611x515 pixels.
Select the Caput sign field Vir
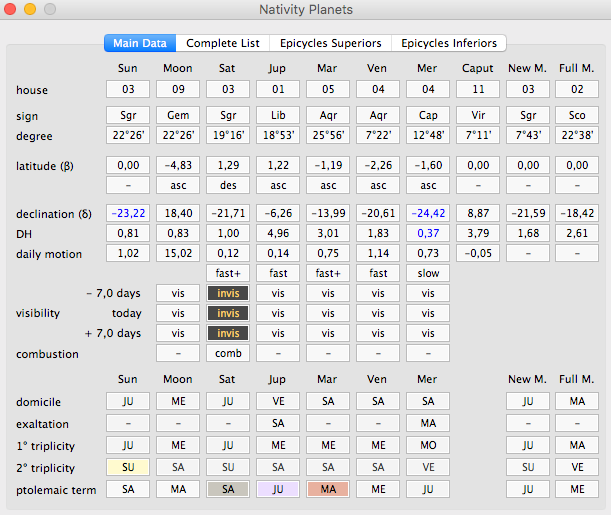[478, 115]
